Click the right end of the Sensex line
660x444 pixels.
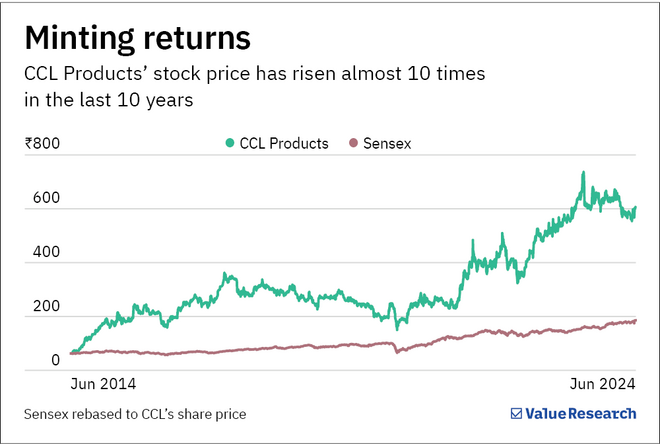point(635,321)
